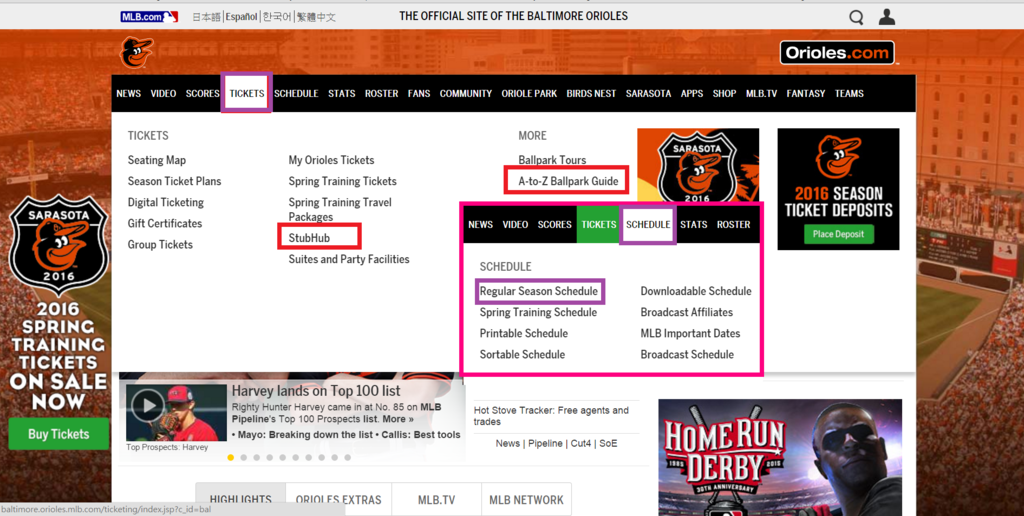Open Digital Ticketing link
Viewport: 1024px width, 516px height.
click(x=166, y=202)
